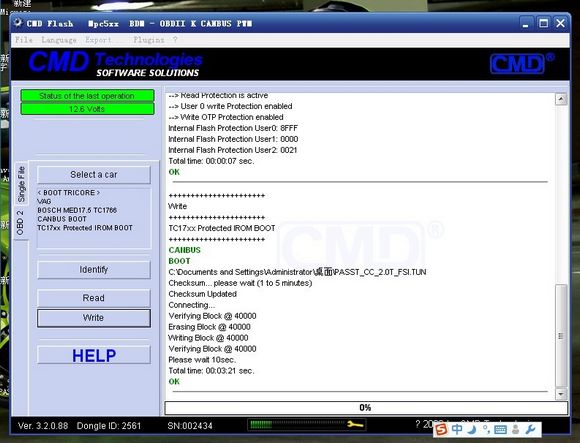The image size is (580, 443).
Task: Open the Plugins menu
Action: (149, 40)
